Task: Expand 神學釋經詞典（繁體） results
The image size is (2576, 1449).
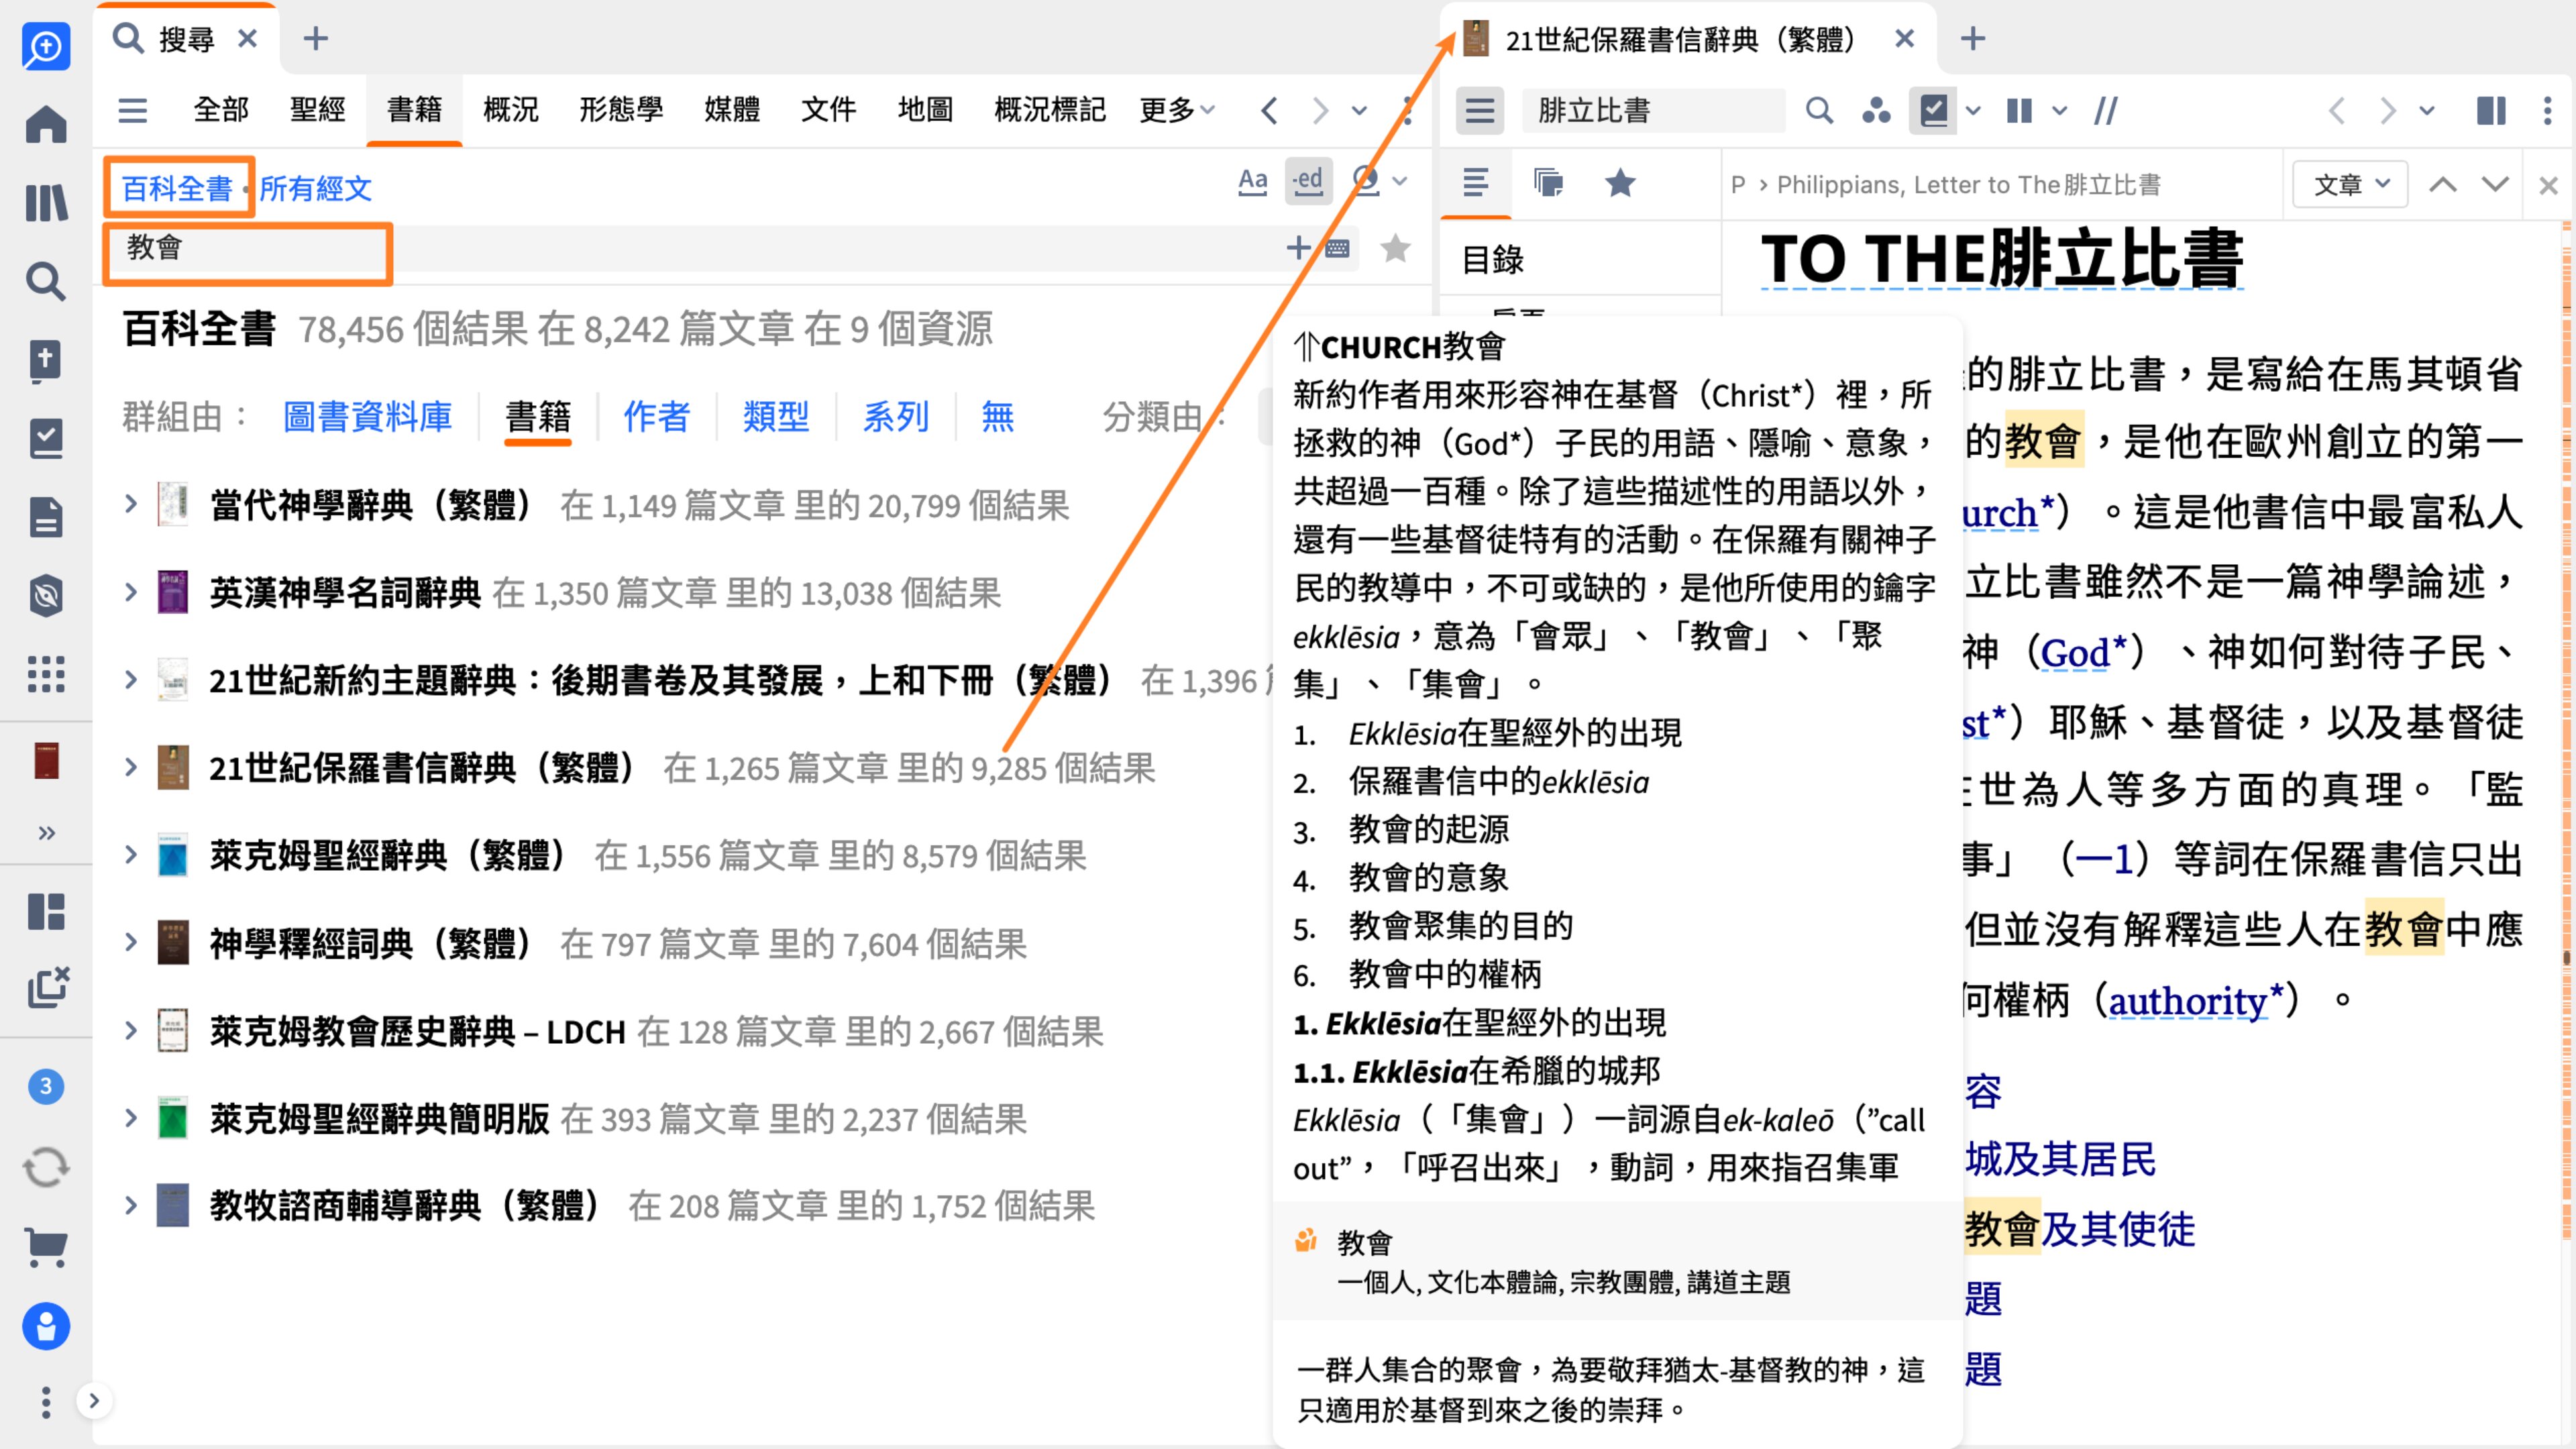Action: pos(130,942)
